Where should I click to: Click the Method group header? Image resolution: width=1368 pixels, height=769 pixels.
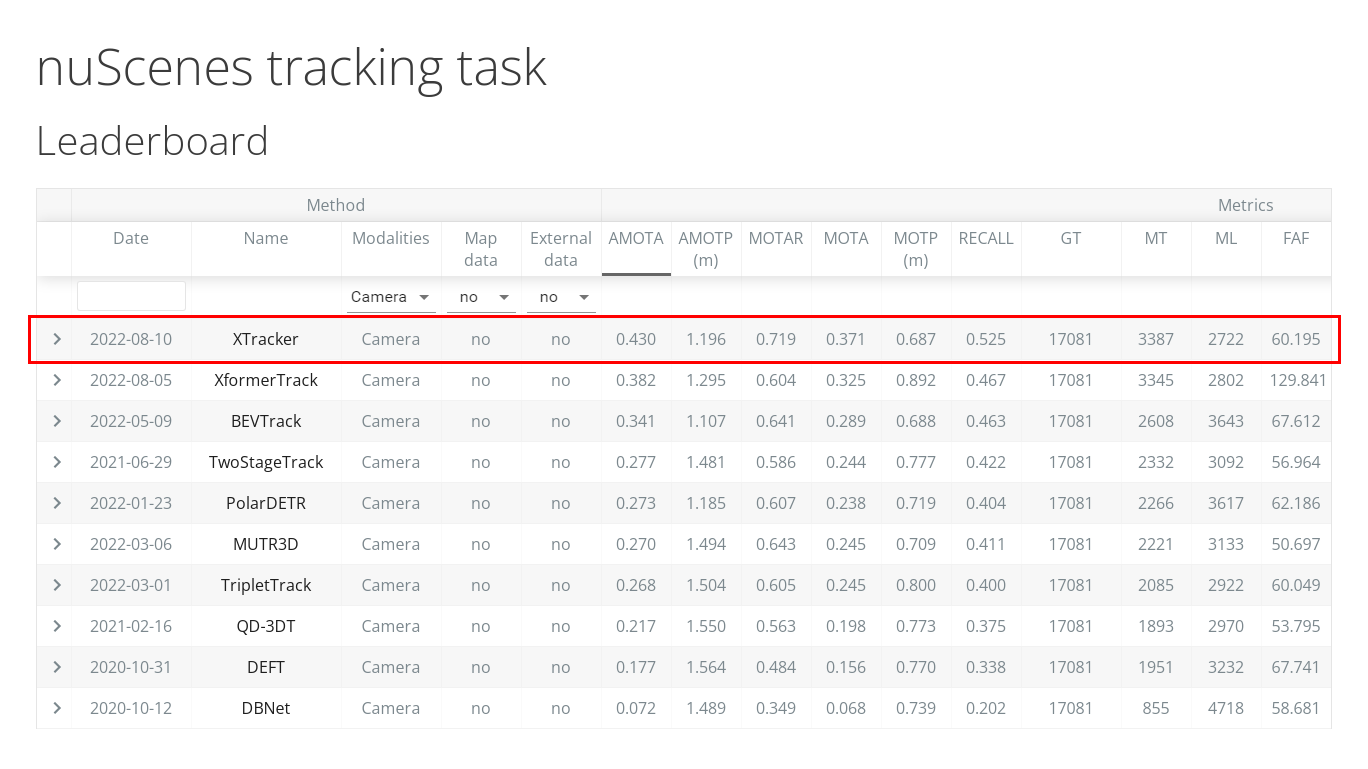pos(336,205)
